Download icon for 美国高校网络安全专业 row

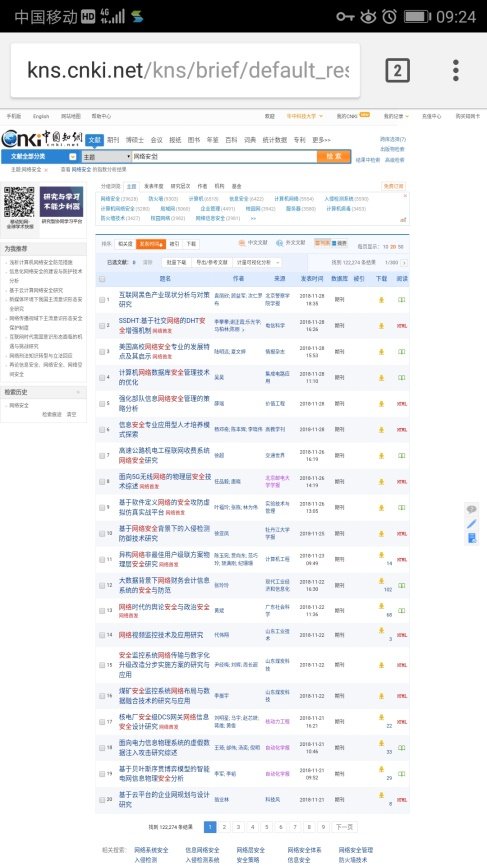(x=381, y=352)
